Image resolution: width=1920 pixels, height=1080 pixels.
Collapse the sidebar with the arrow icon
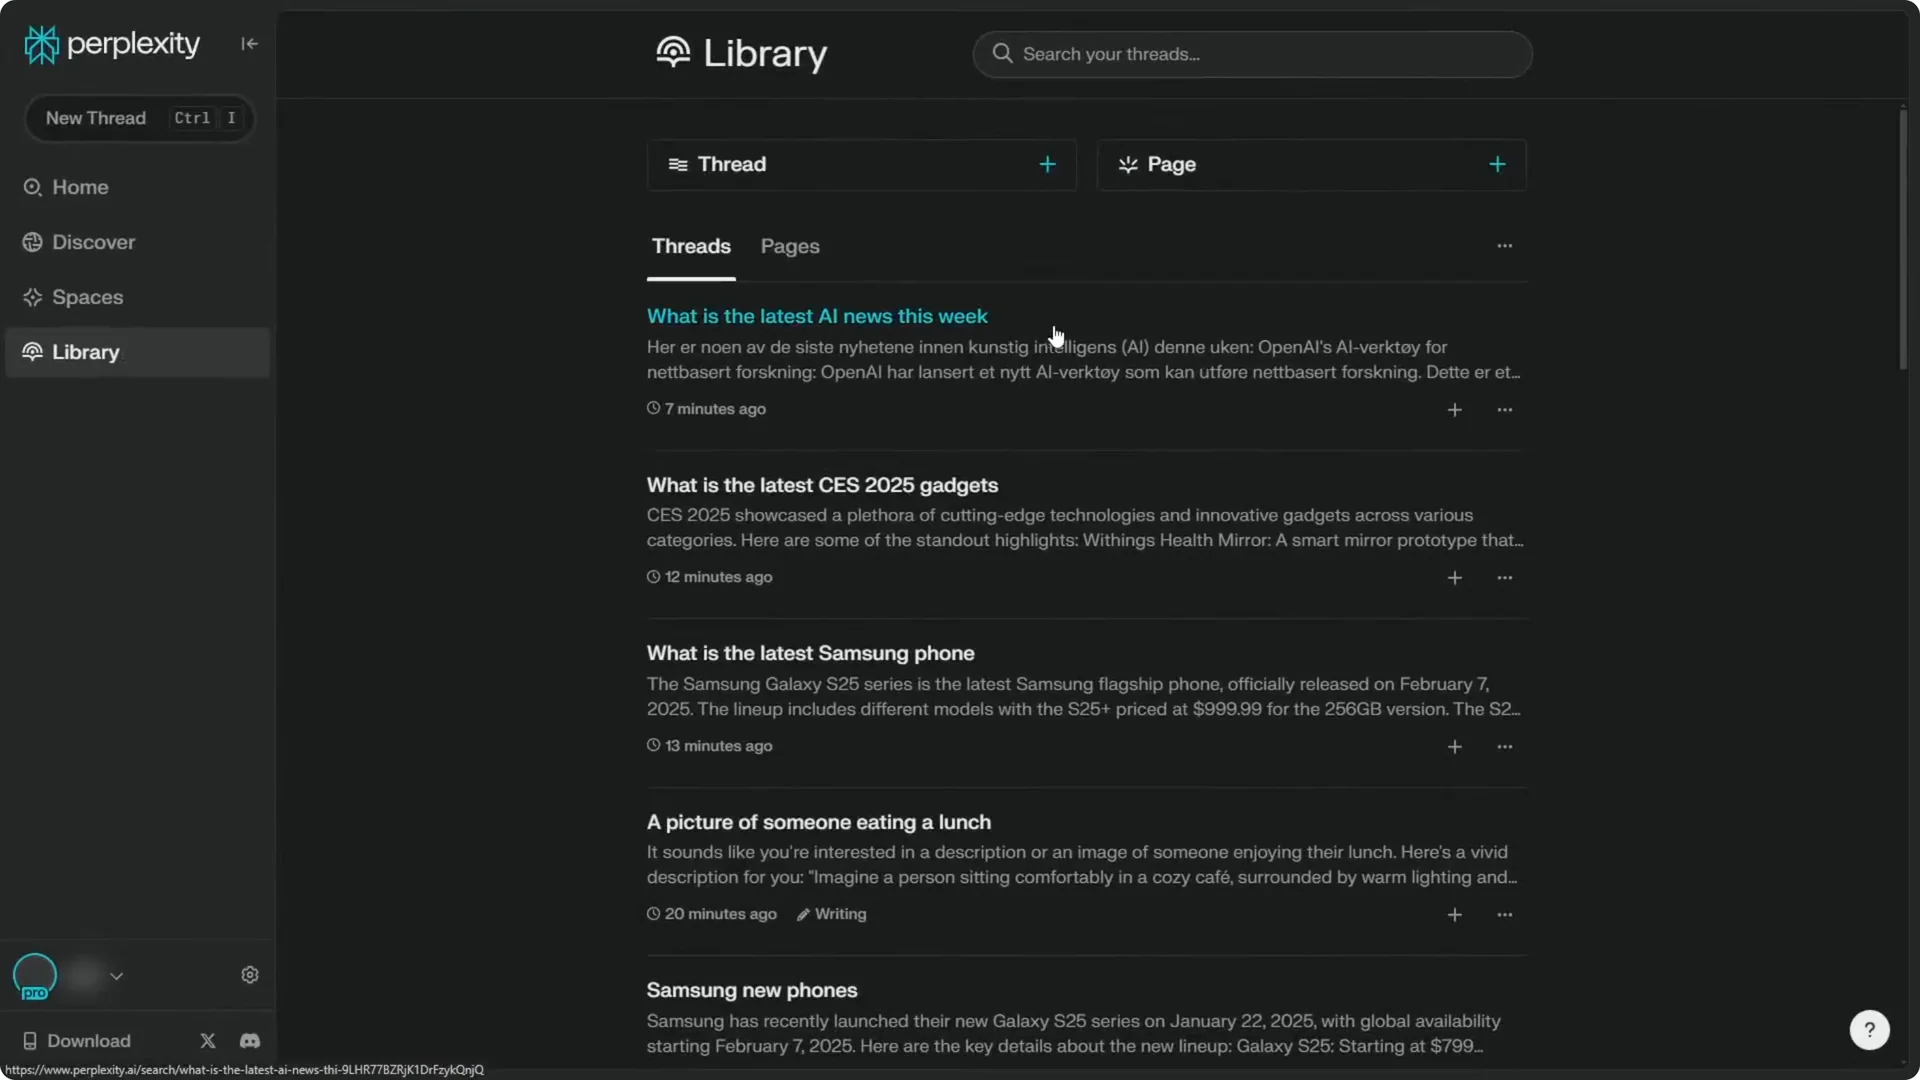(x=249, y=43)
